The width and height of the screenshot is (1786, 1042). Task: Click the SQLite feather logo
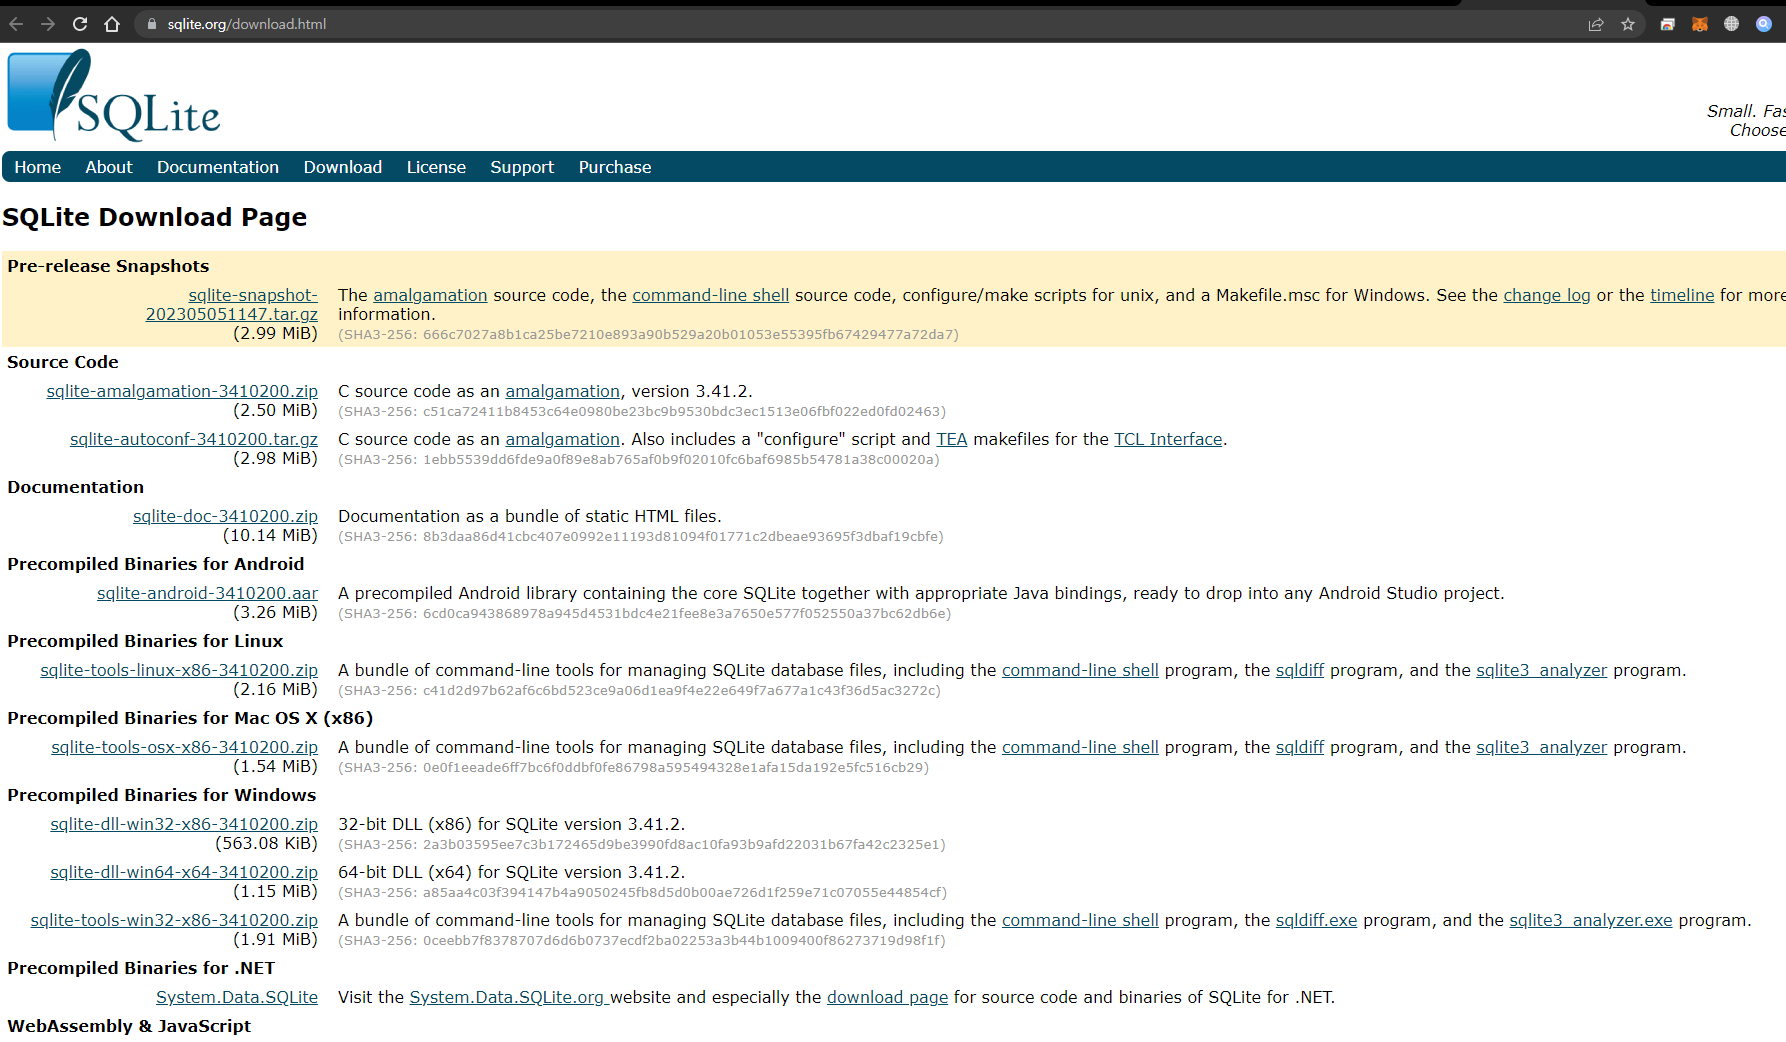coord(113,95)
